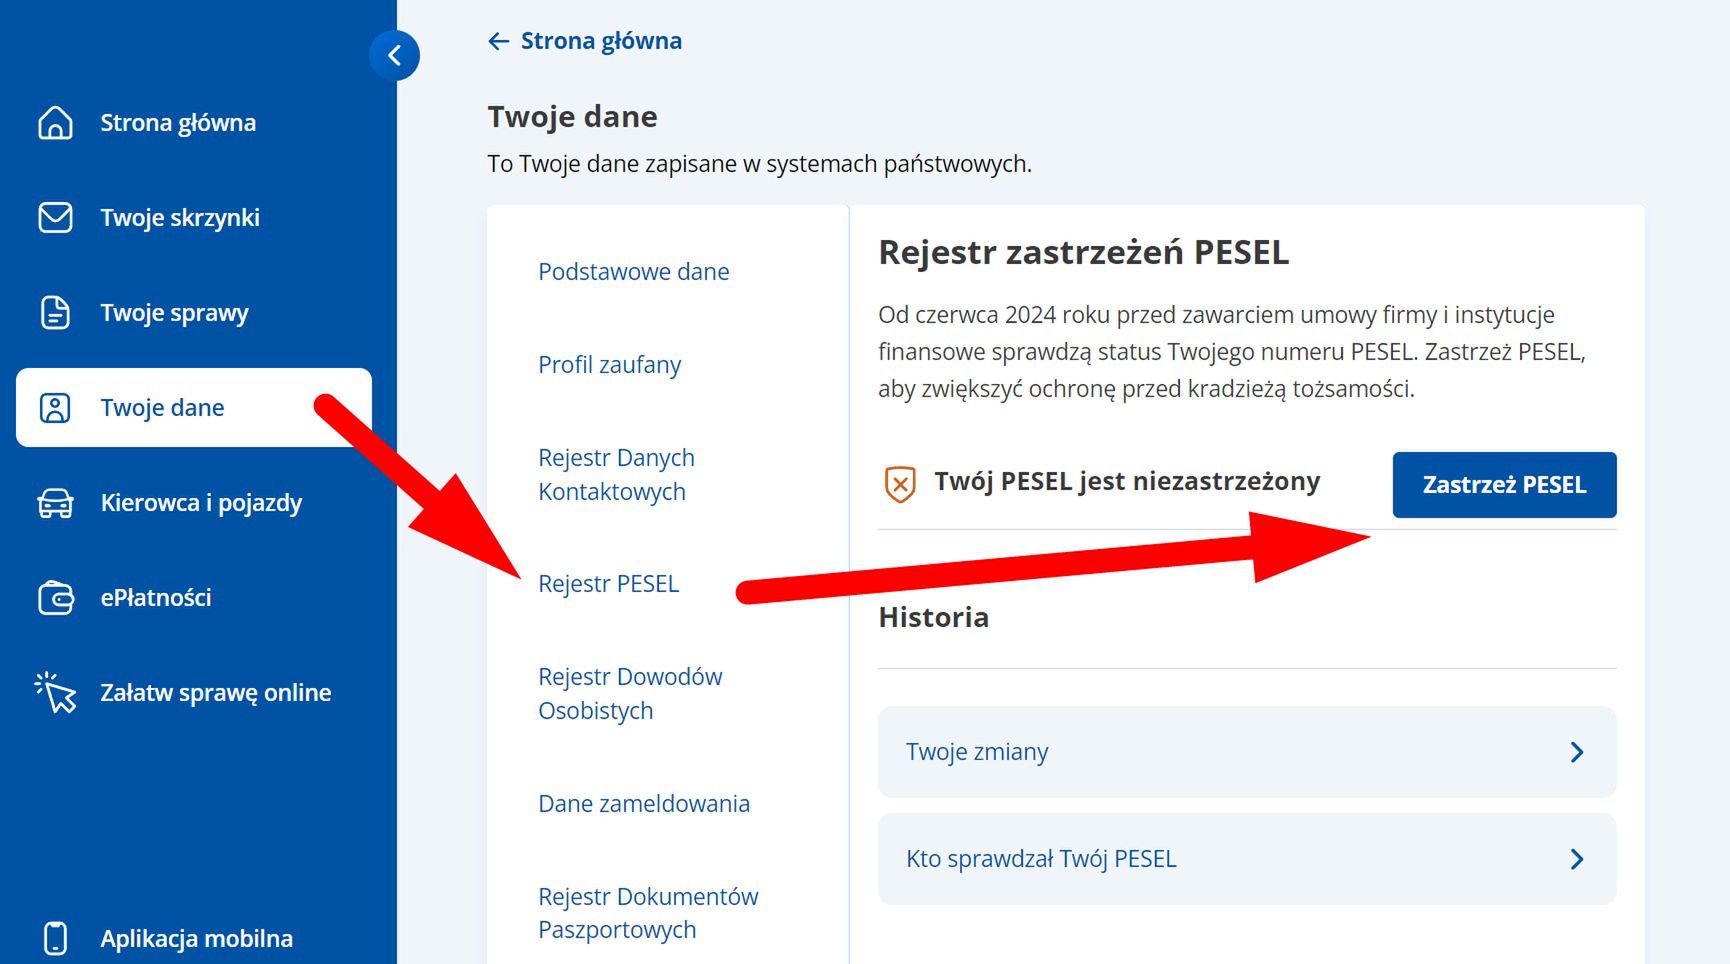1730x964 pixels.
Task: Click the back arrow to Strona główna
Action: [x=498, y=40]
